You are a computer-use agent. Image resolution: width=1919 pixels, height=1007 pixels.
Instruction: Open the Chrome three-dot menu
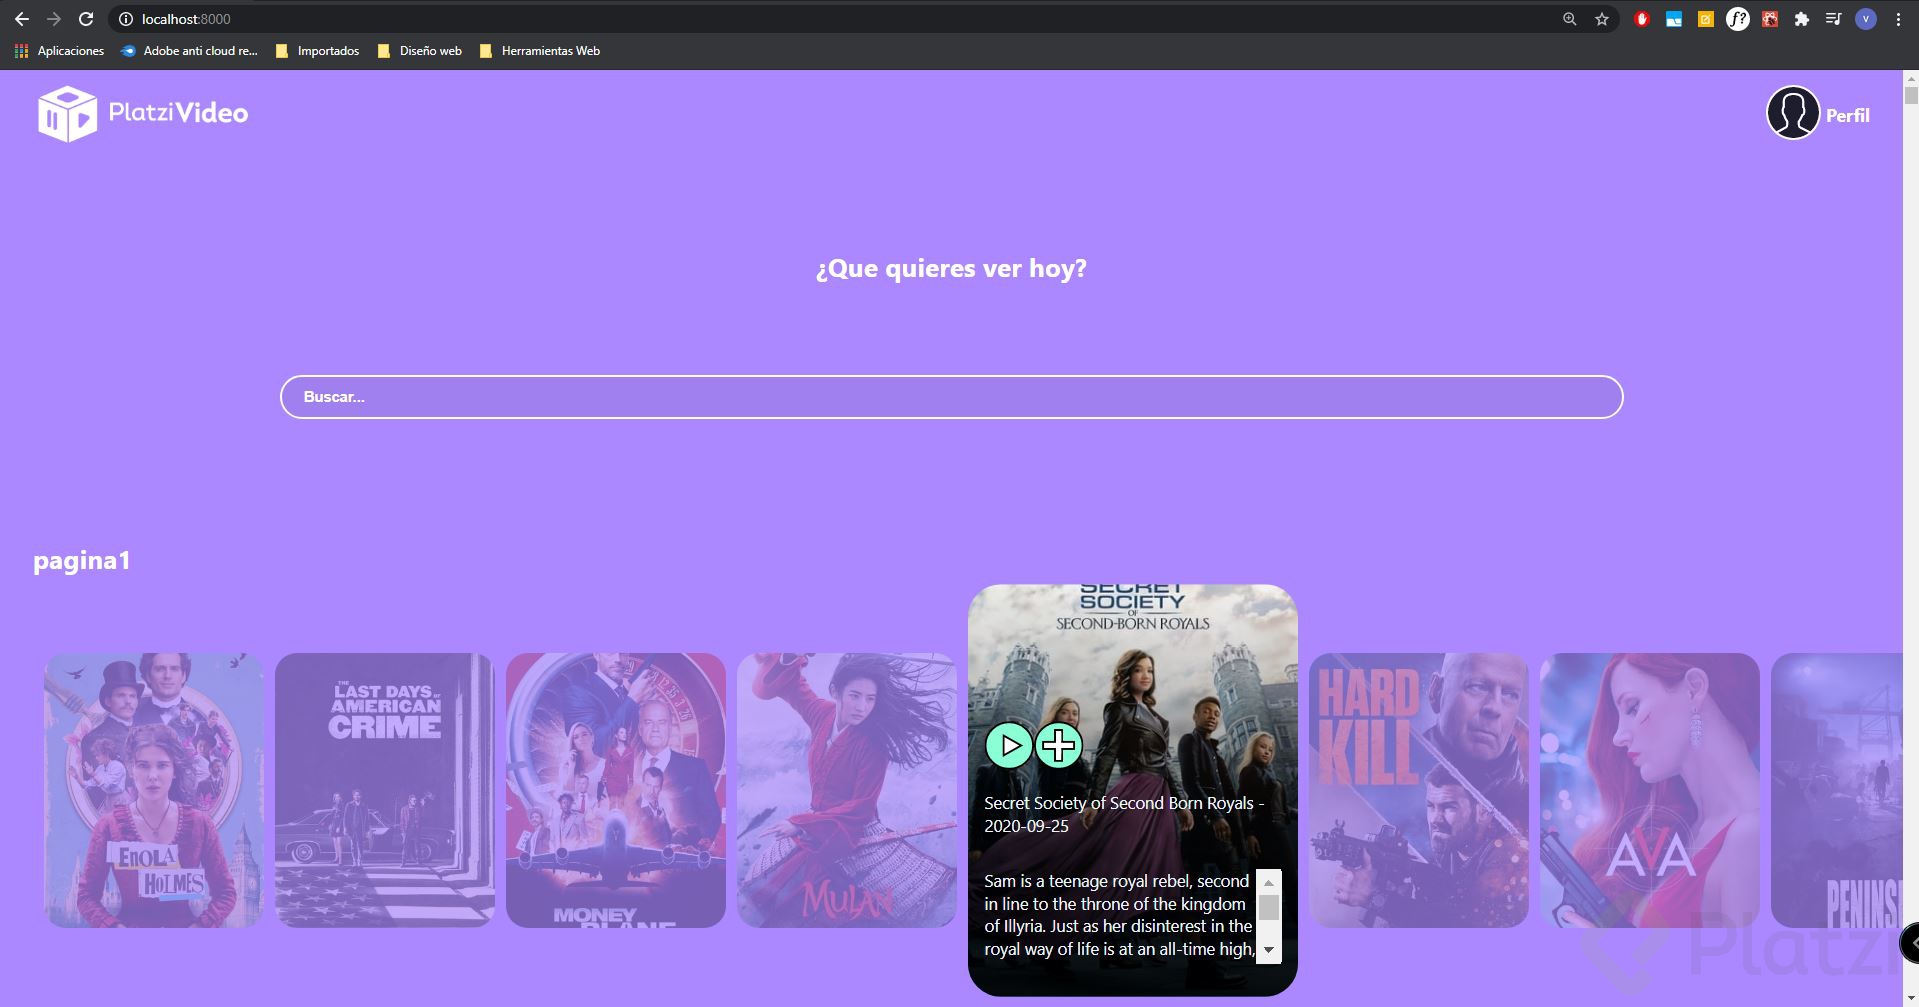click(x=1898, y=19)
